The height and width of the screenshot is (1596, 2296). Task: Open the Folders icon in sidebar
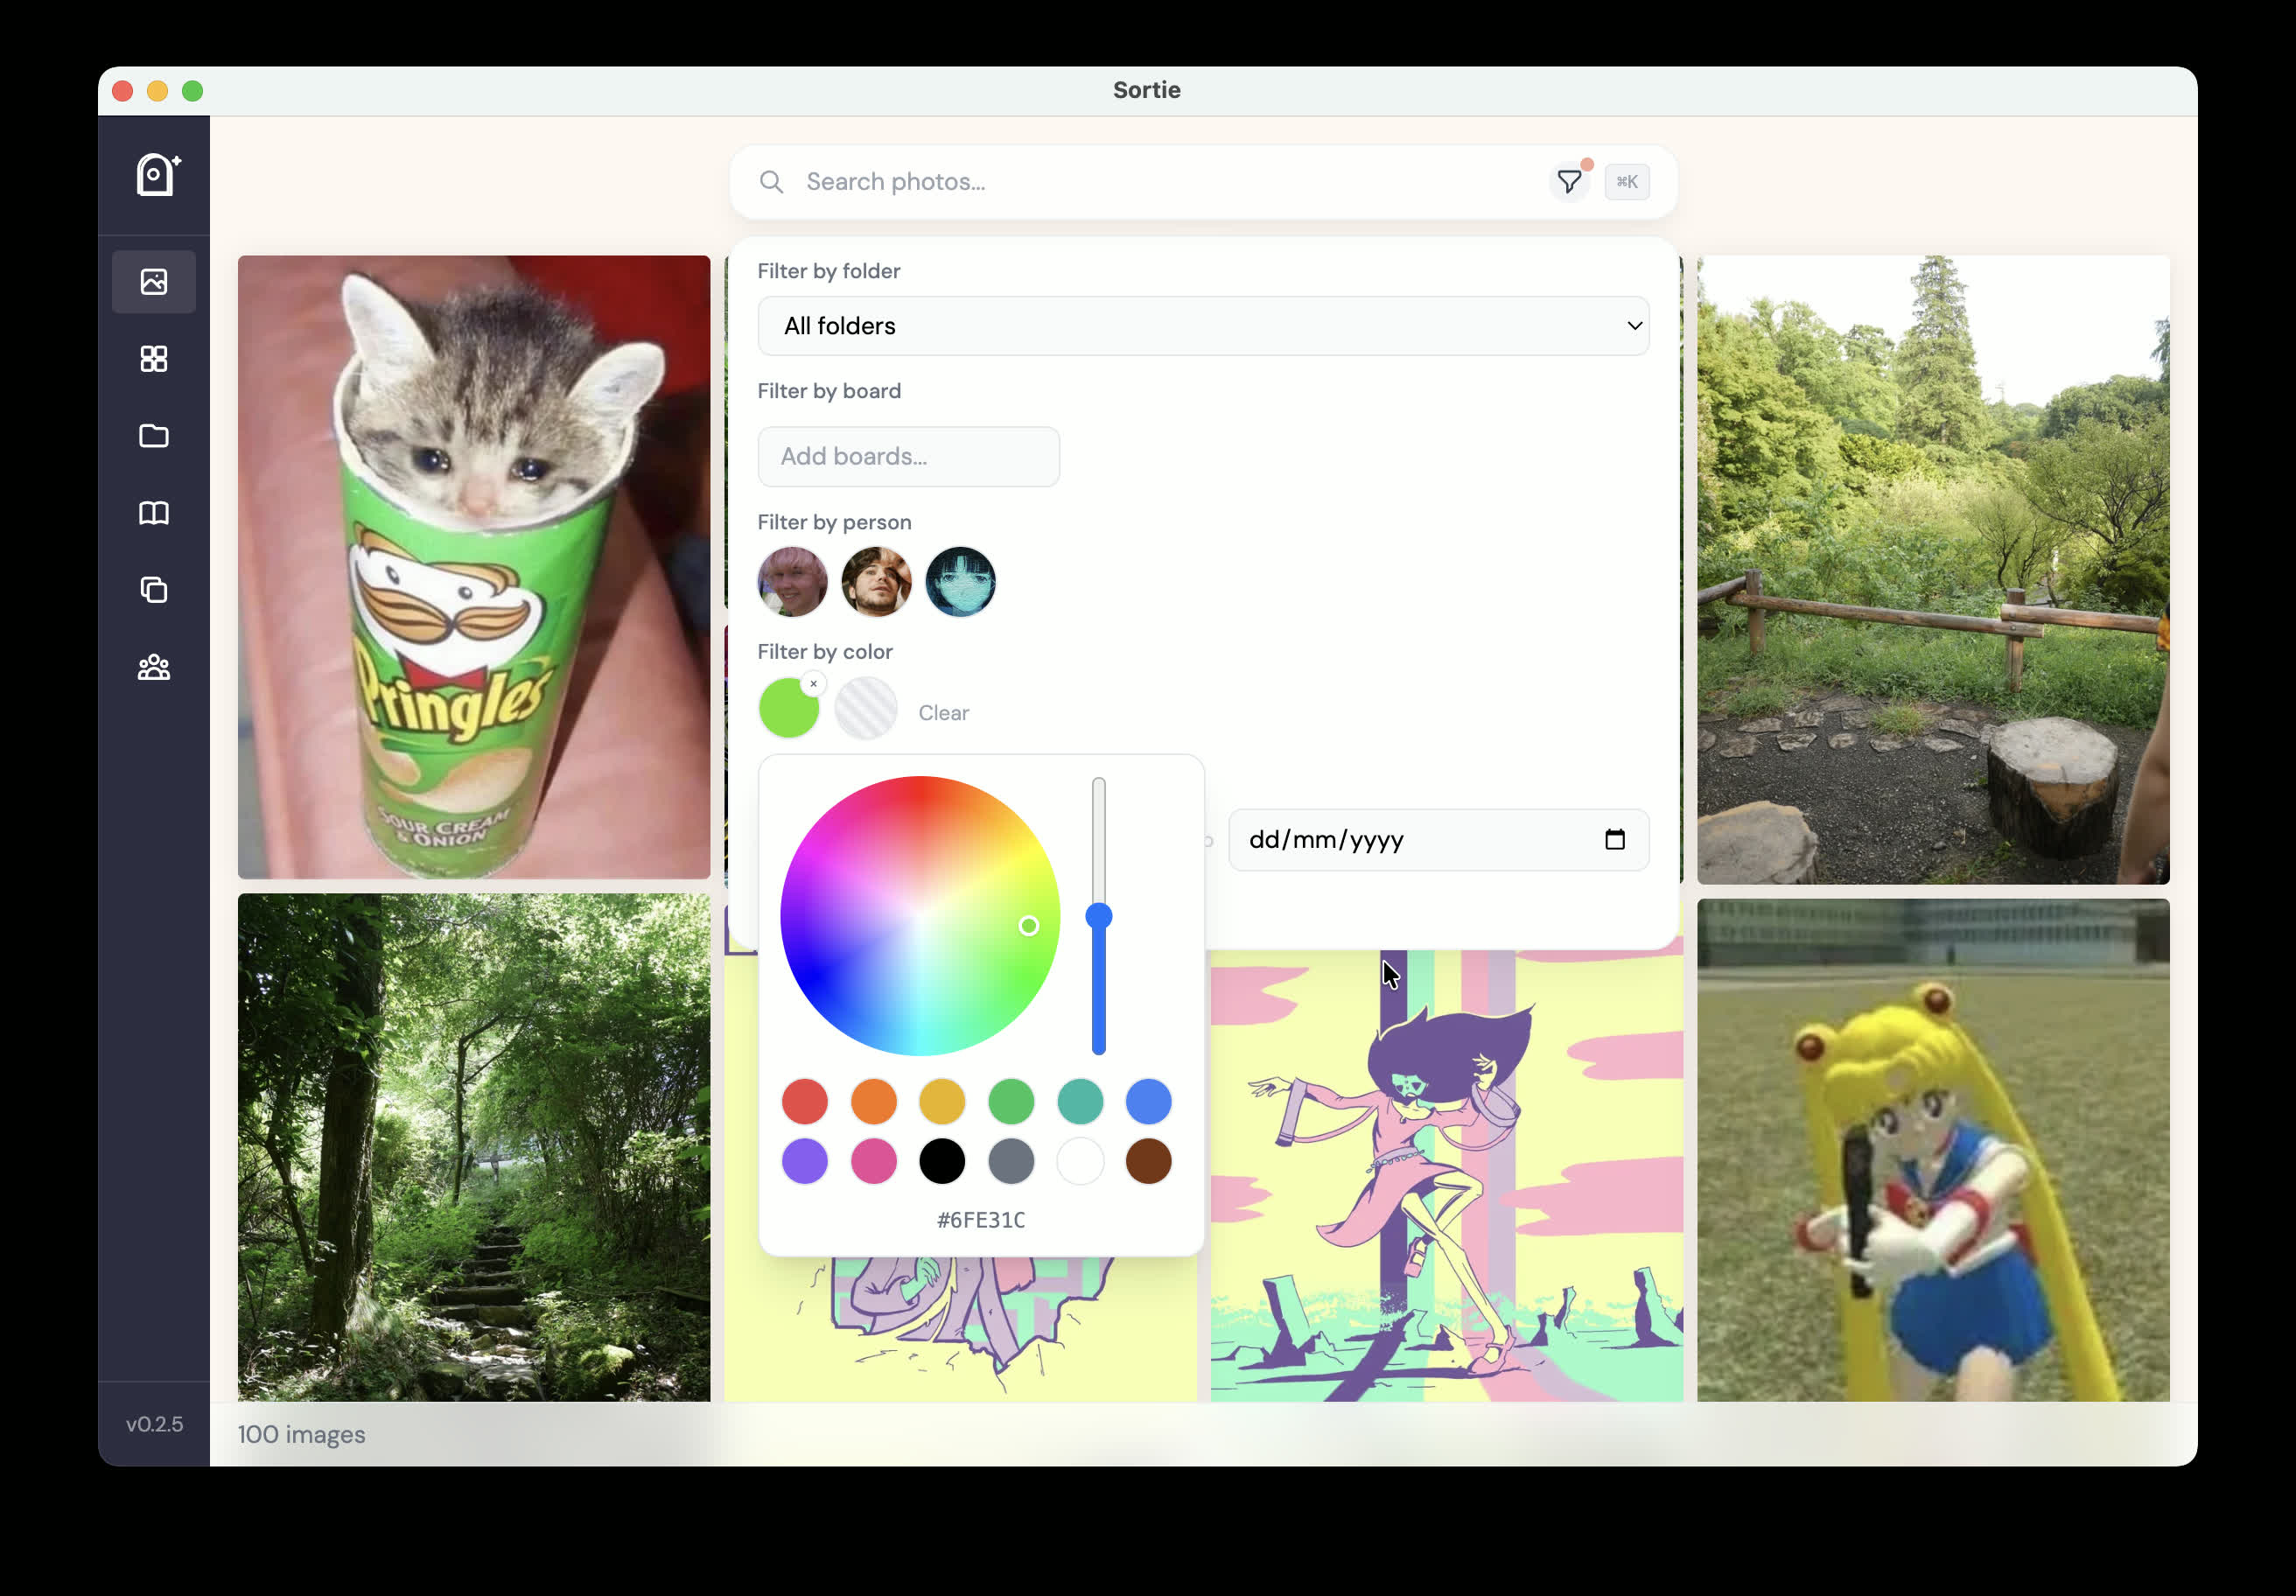(x=154, y=436)
